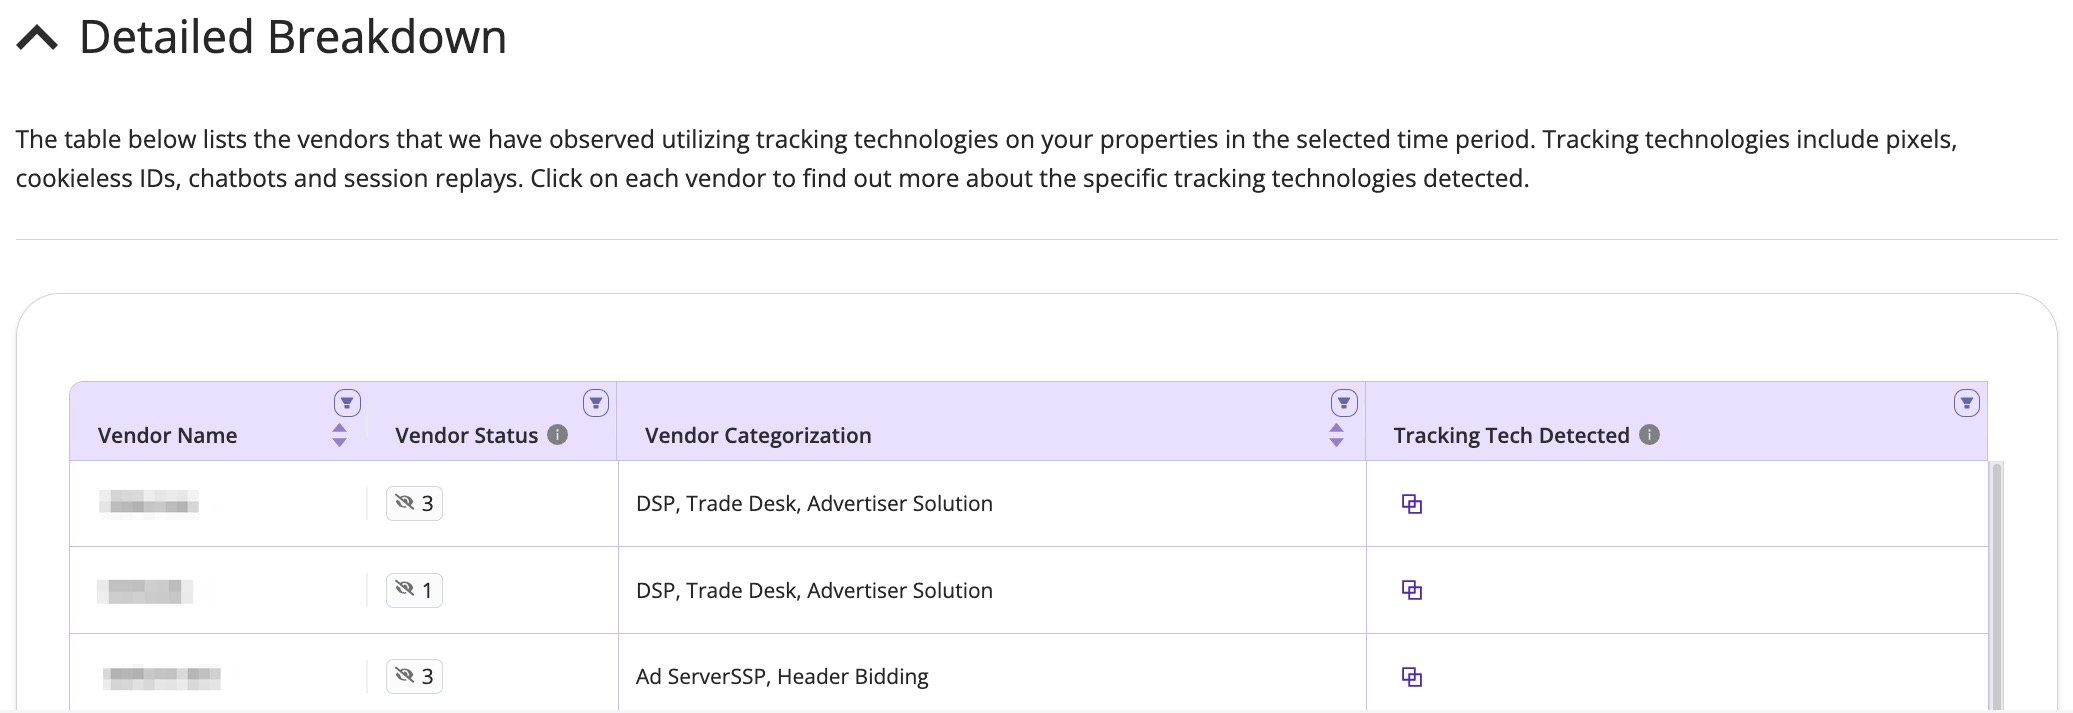Screen dimensions: 2073x713
Task: Click the tracking tech icon in third row
Action: point(1411,677)
